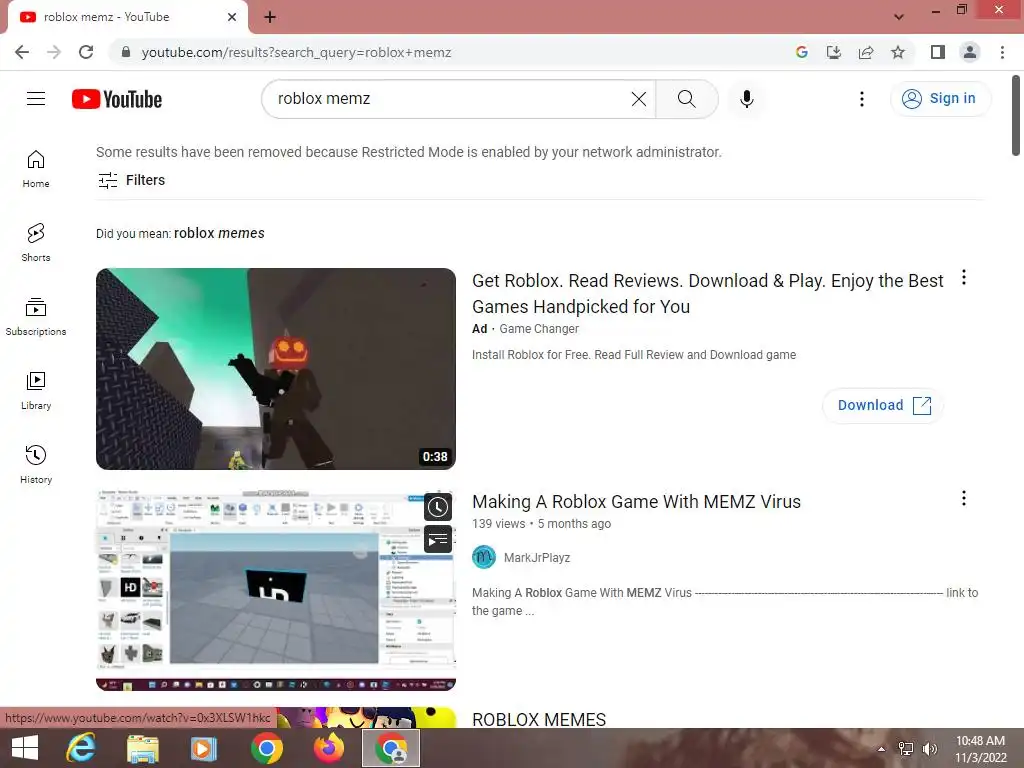Go to the YouTube logo homepage
The image size is (1024, 768).
point(117,99)
